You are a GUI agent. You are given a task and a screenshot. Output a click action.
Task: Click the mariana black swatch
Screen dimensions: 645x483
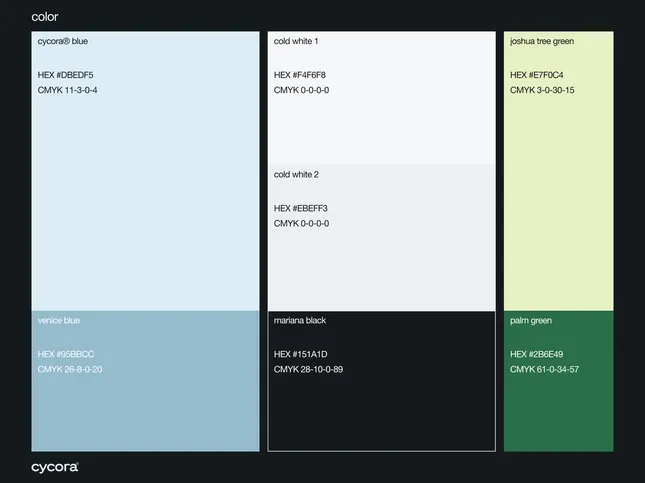(382, 381)
